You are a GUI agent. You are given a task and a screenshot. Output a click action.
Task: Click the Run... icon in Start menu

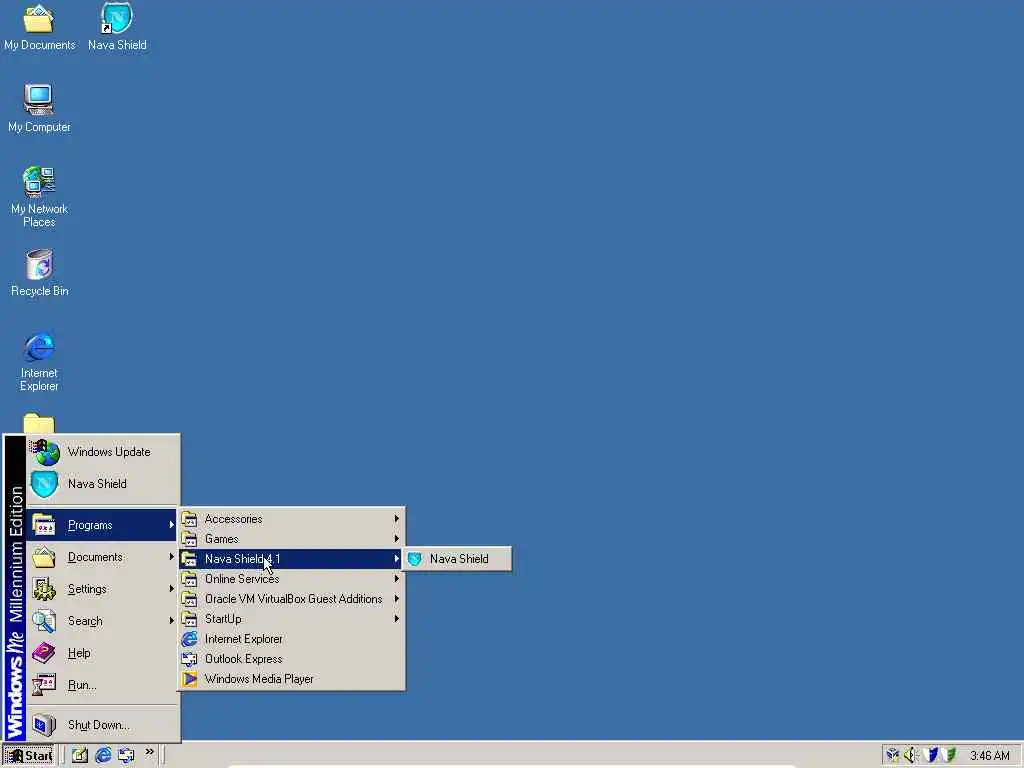(44, 685)
